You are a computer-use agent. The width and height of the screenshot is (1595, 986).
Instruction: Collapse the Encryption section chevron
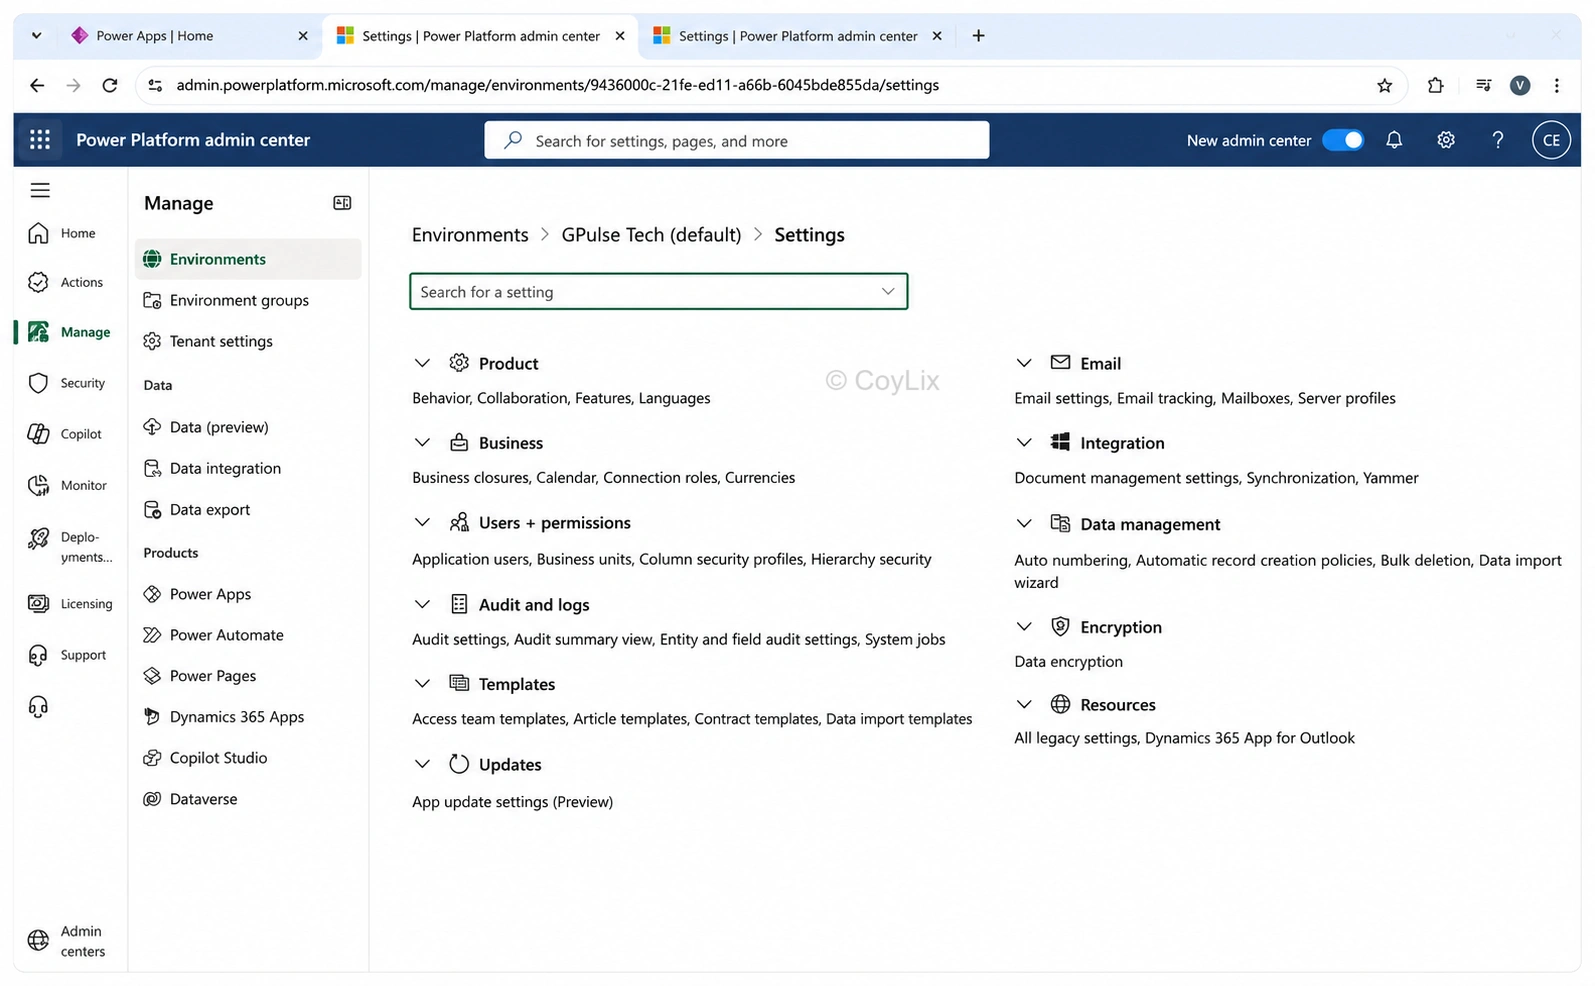tap(1023, 626)
